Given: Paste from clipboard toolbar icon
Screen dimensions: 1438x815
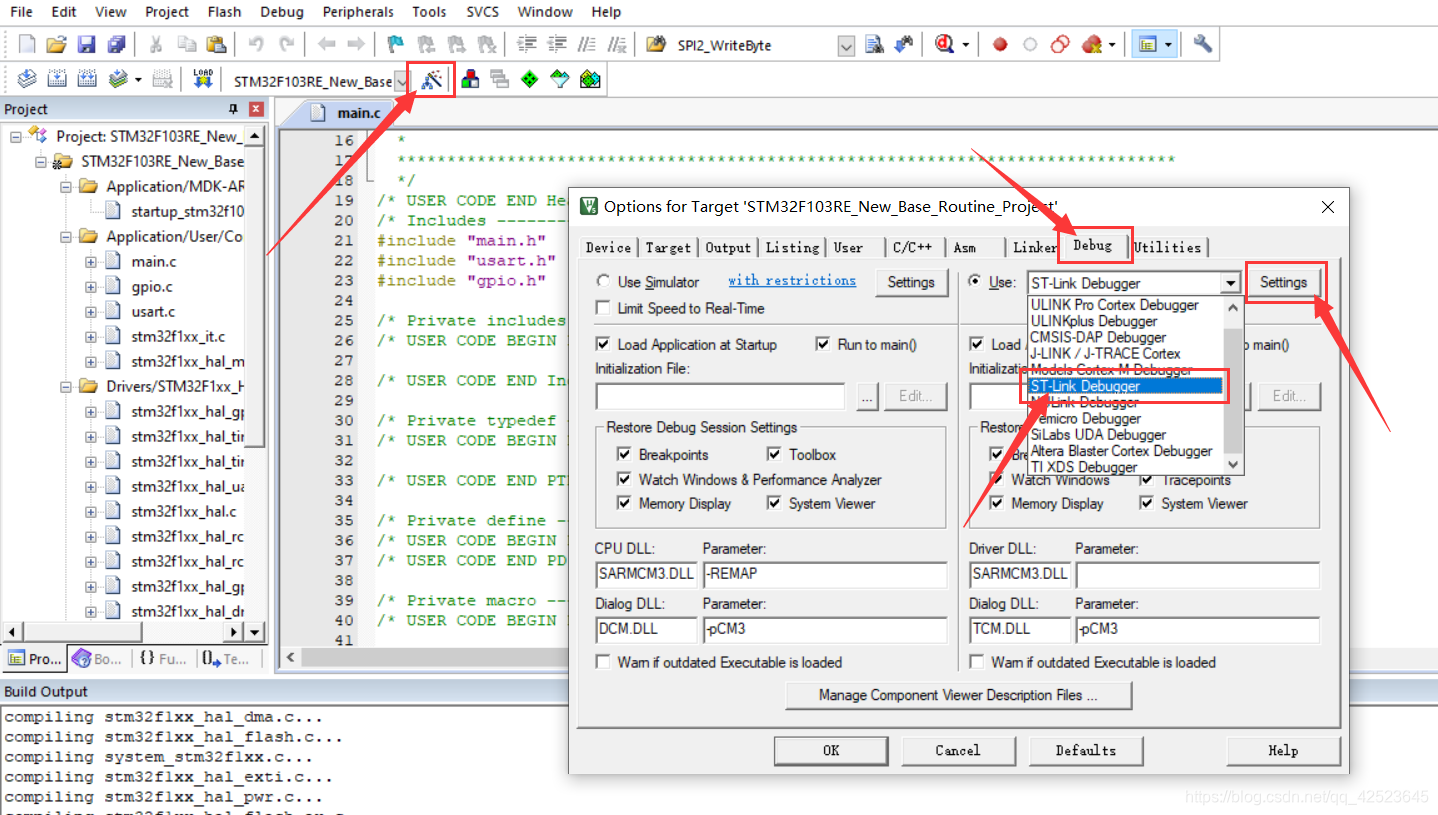Looking at the screenshot, I should click(216, 44).
